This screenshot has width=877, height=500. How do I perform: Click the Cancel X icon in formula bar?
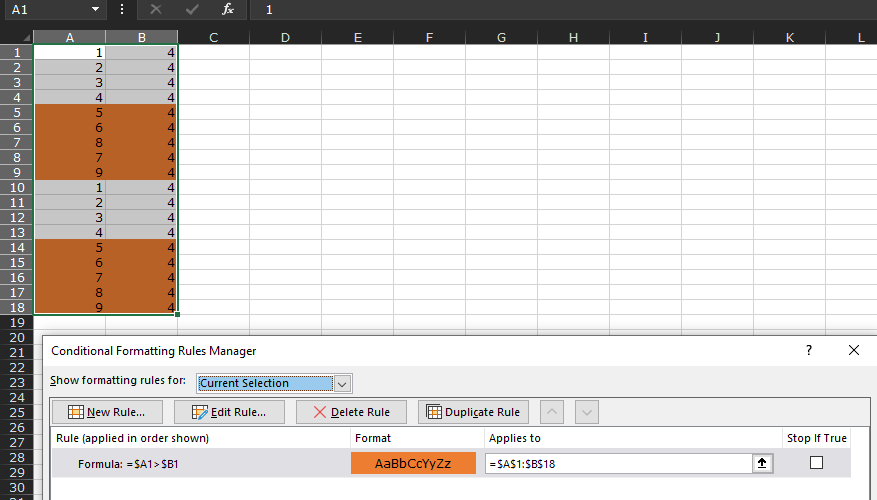coord(156,10)
